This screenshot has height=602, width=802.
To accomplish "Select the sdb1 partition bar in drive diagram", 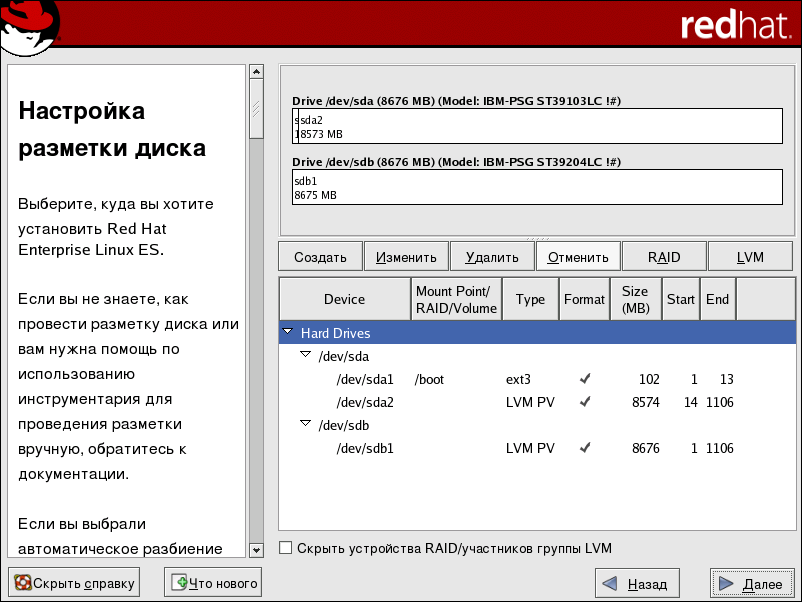I will [536, 188].
